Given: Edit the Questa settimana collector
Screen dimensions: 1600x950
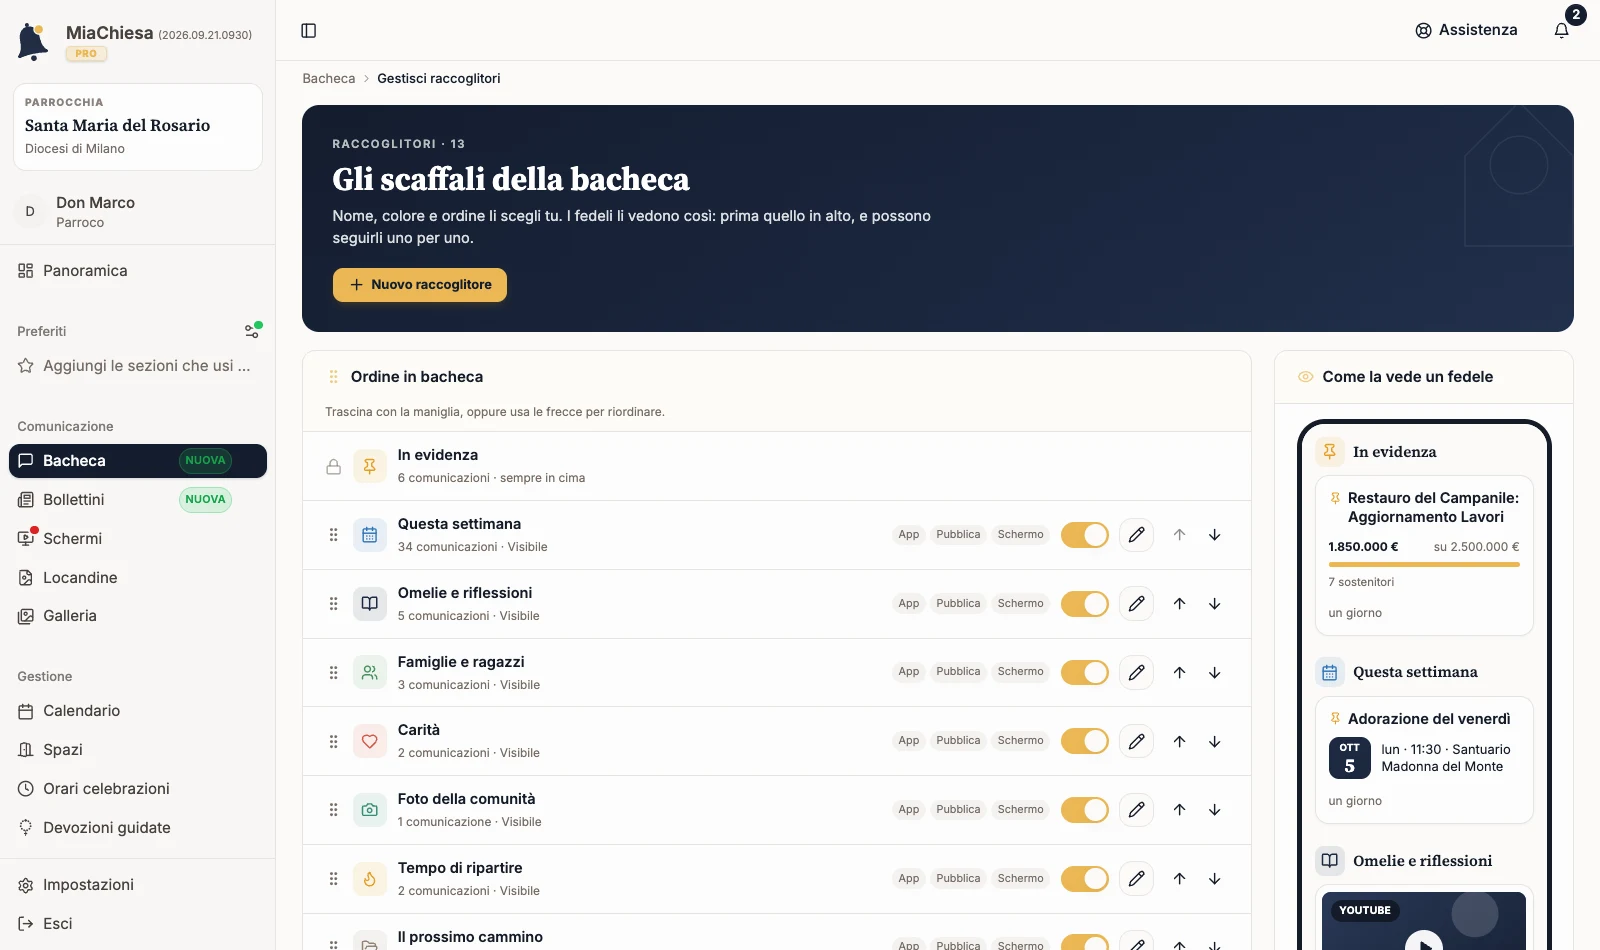Looking at the screenshot, I should pos(1137,535).
